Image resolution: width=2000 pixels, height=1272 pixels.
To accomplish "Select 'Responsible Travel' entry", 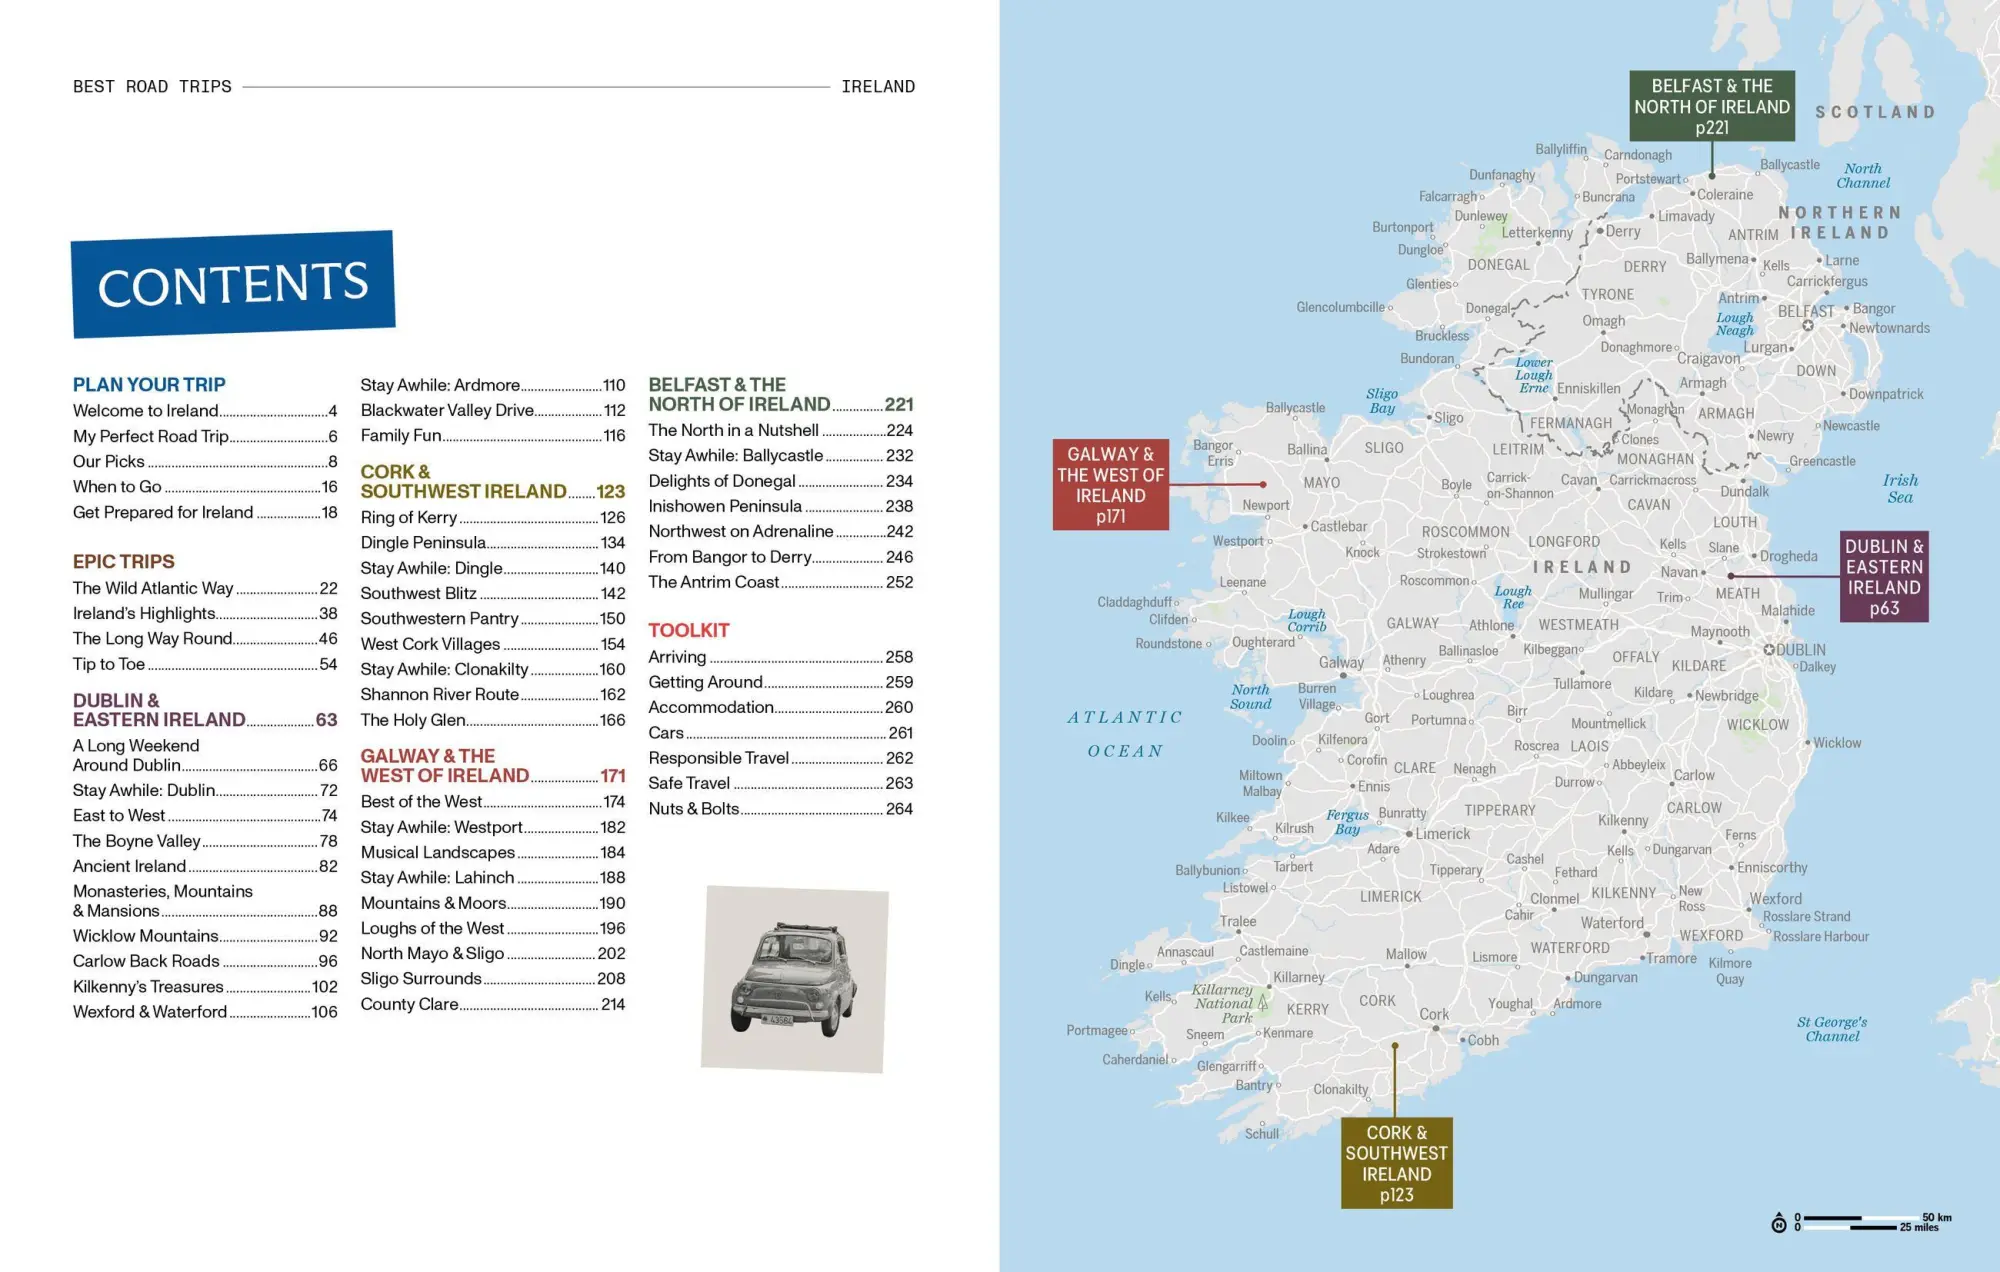I will pyautogui.click(x=781, y=758).
